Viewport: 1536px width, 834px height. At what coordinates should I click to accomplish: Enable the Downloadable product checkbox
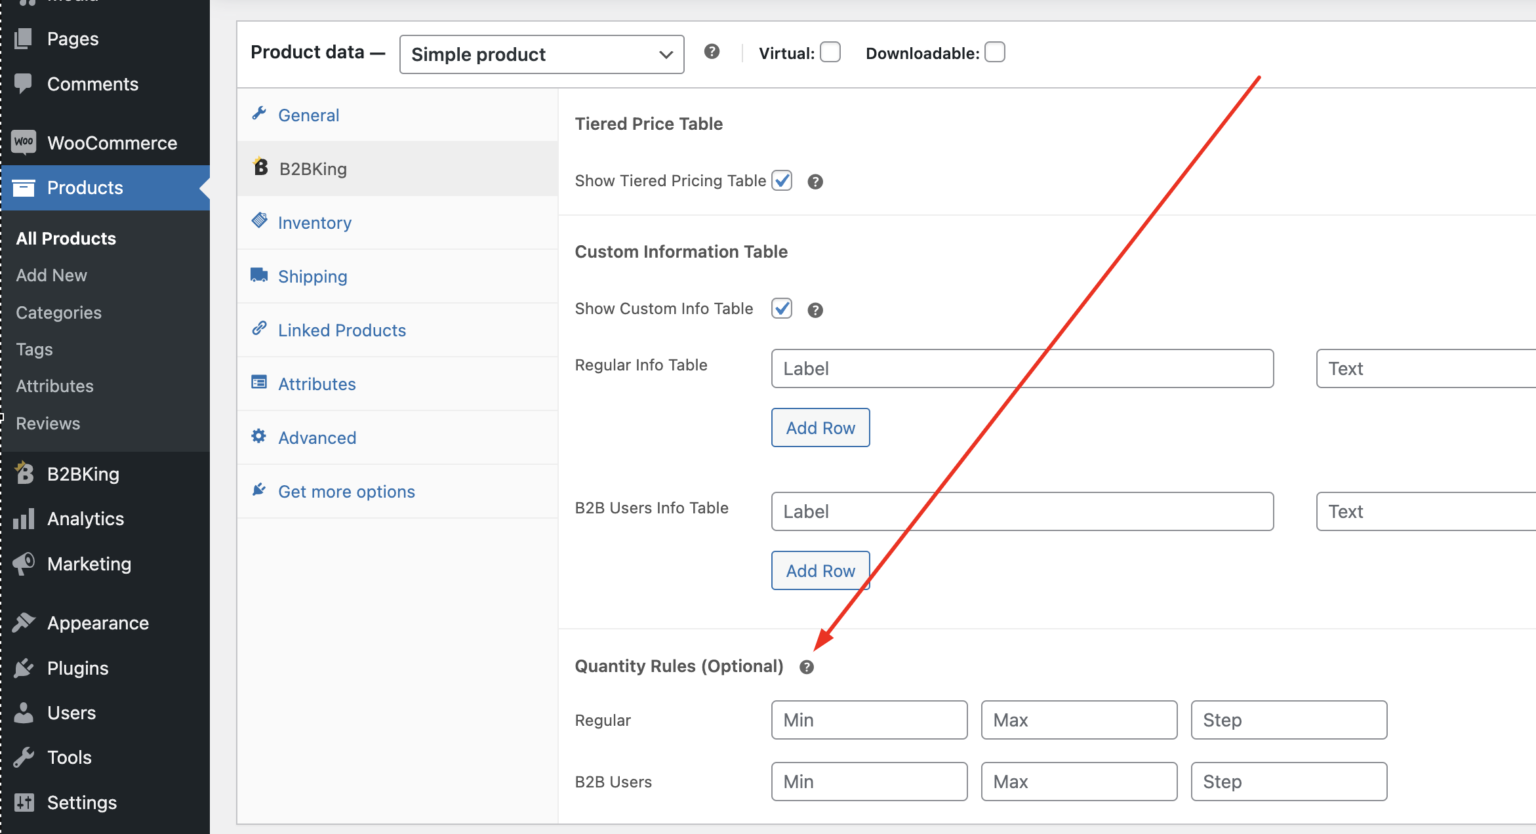tap(994, 52)
